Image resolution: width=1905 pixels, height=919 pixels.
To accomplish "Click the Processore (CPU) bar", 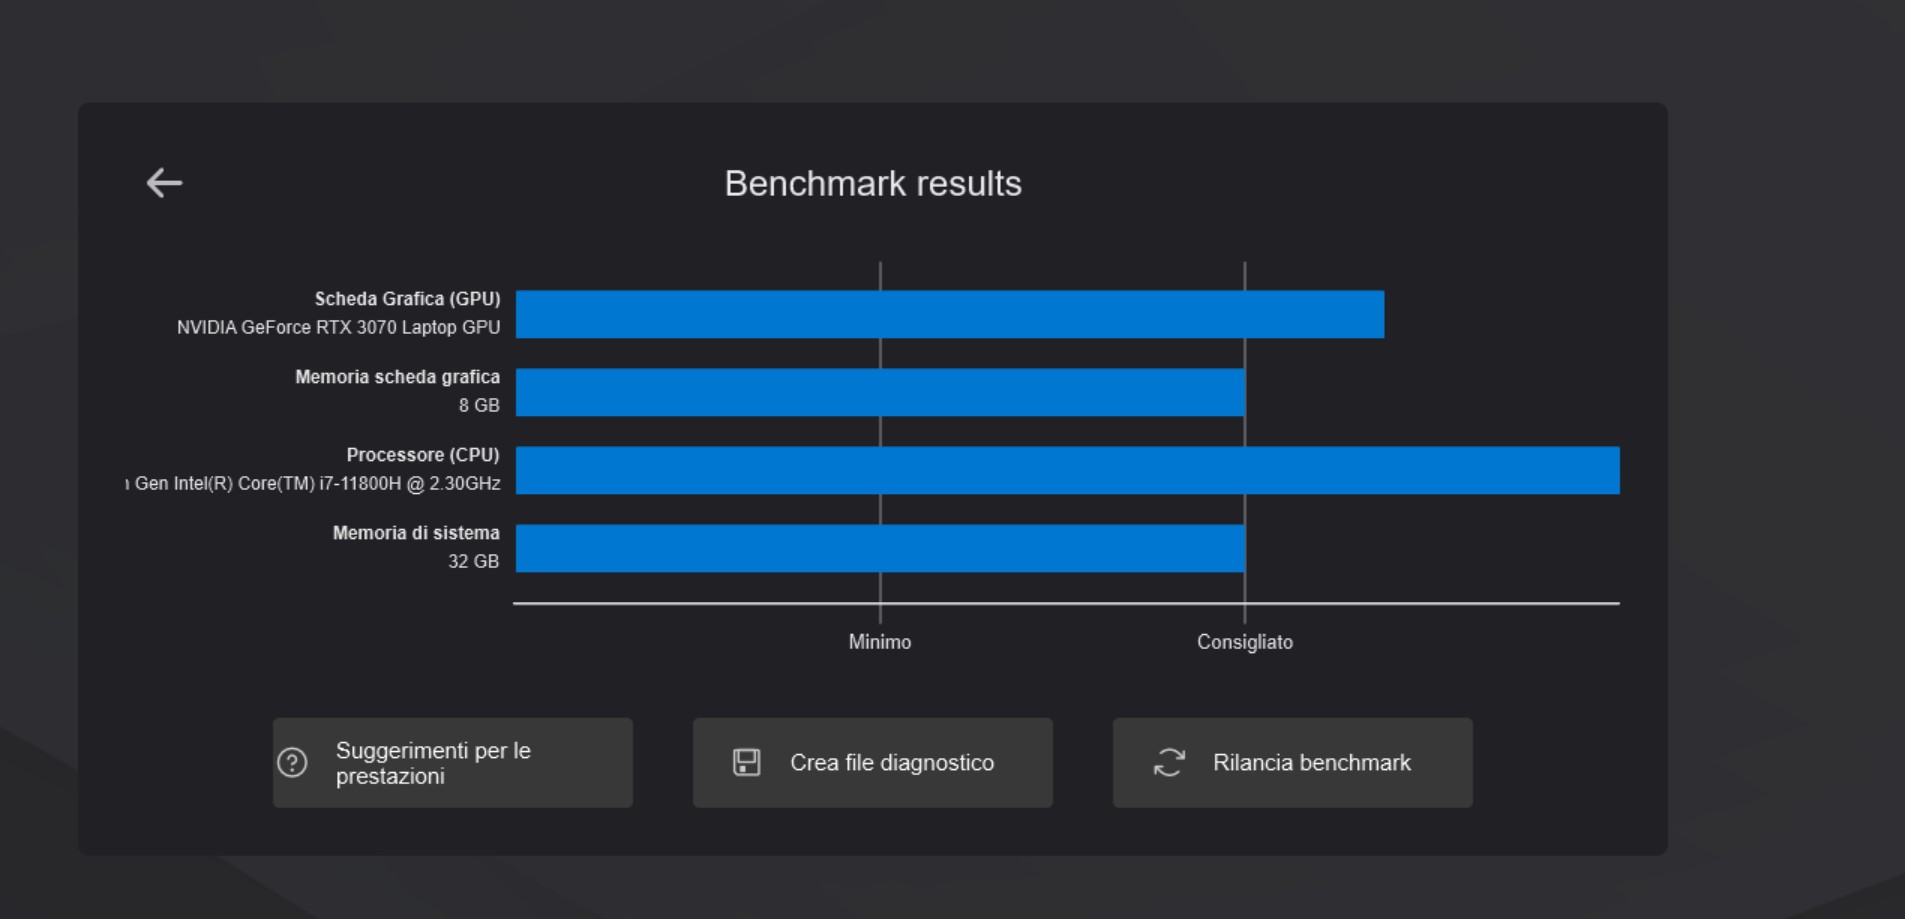I will pyautogui.click(x=1068, y=470).
